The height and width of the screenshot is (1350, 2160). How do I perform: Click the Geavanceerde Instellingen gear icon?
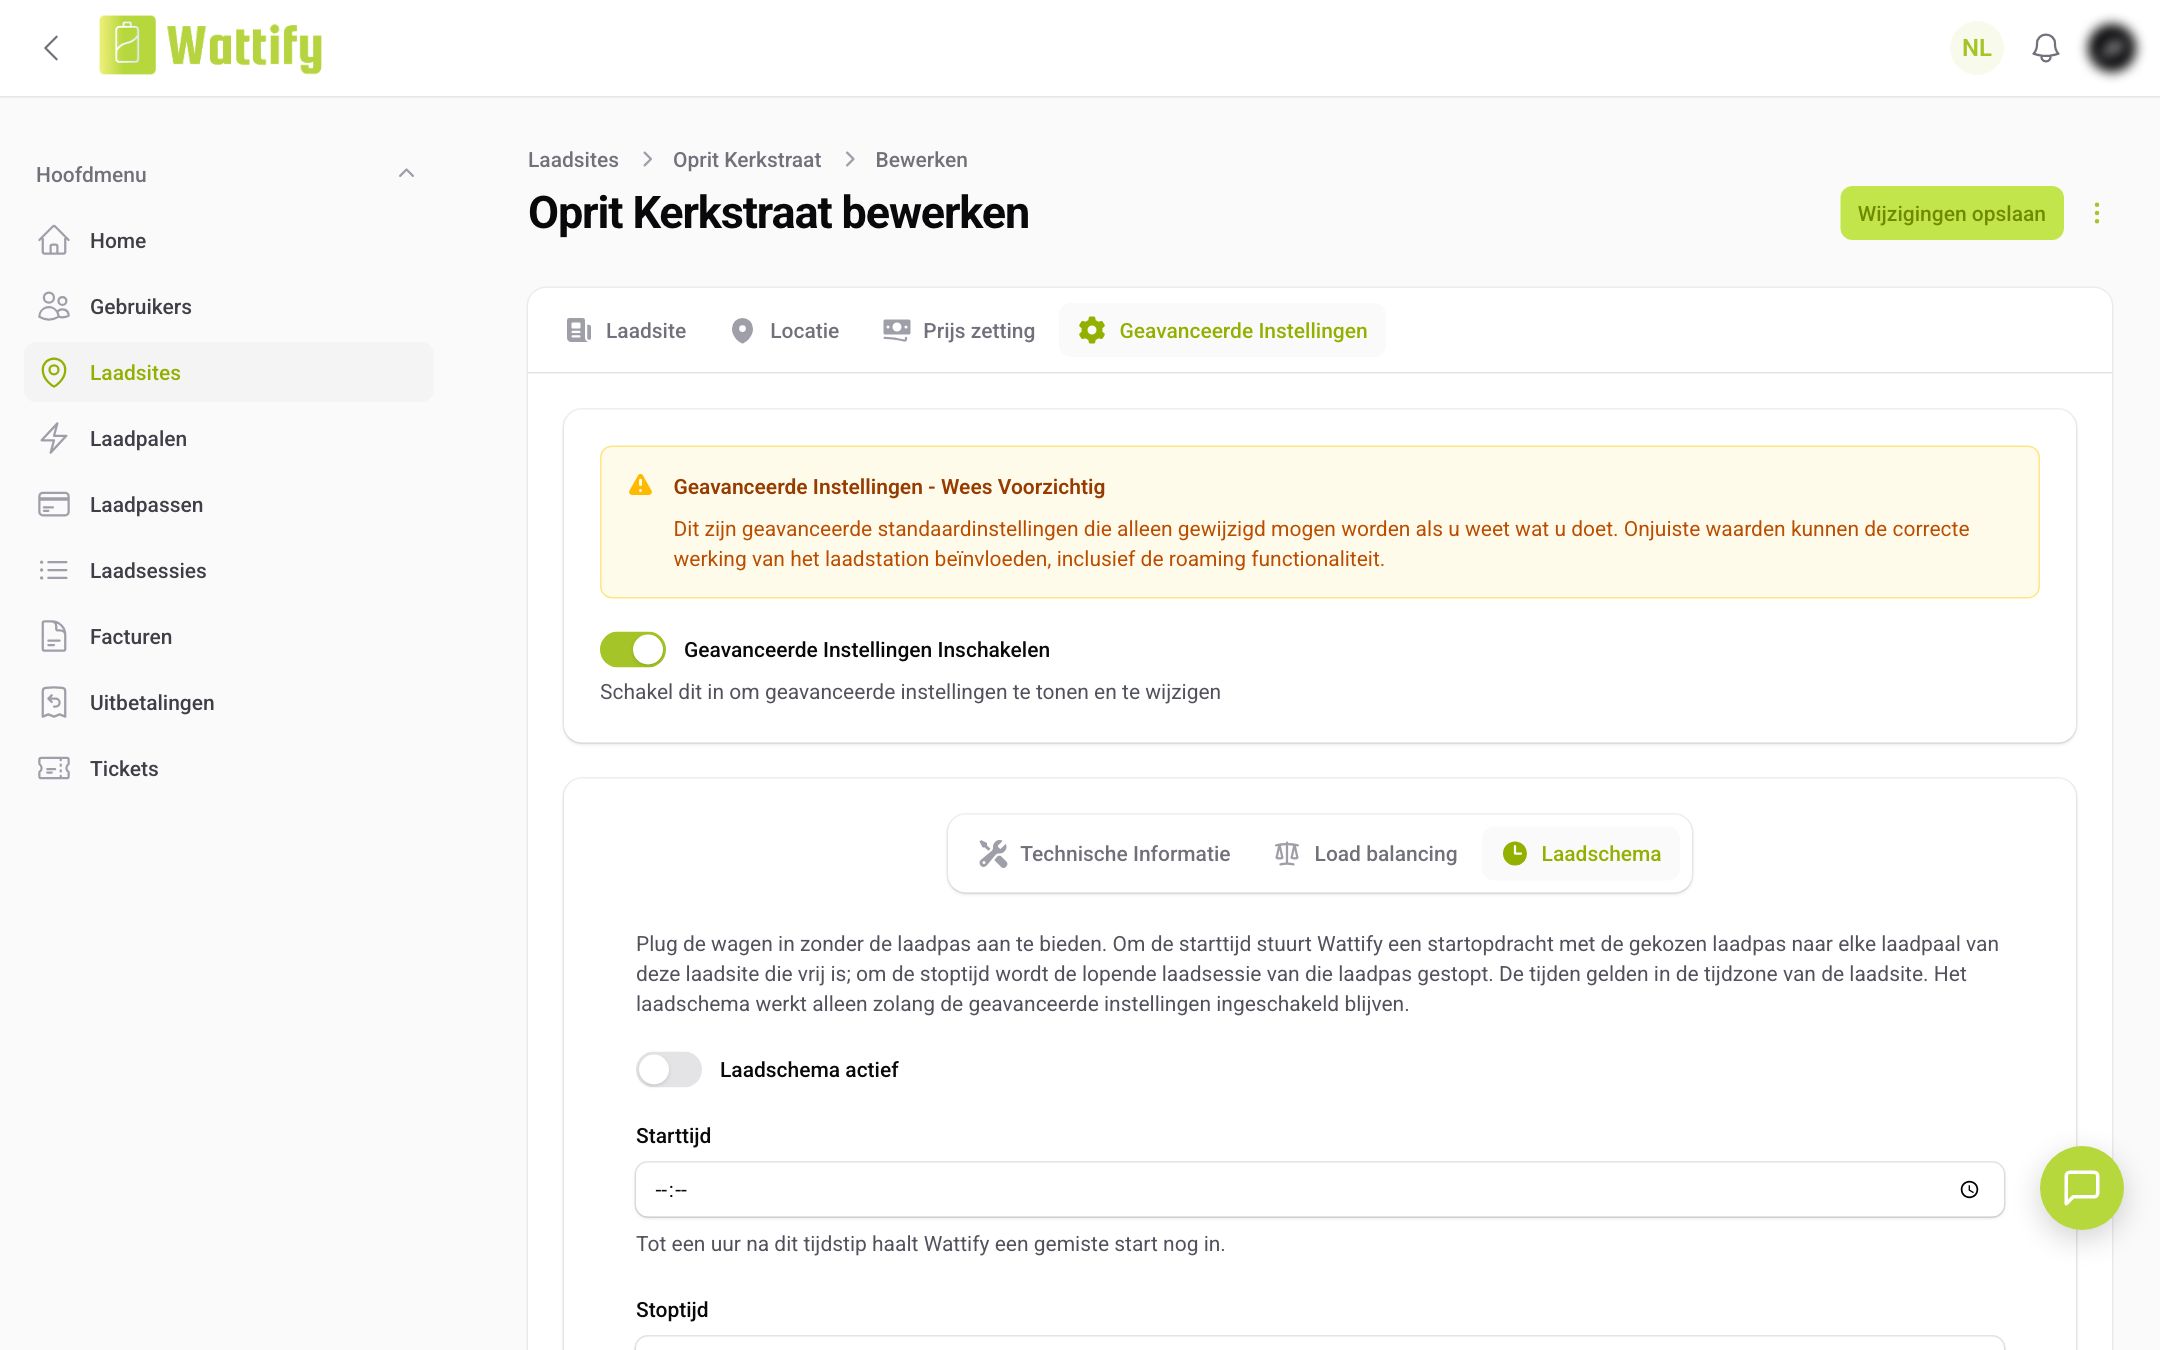pos(1092,331)
